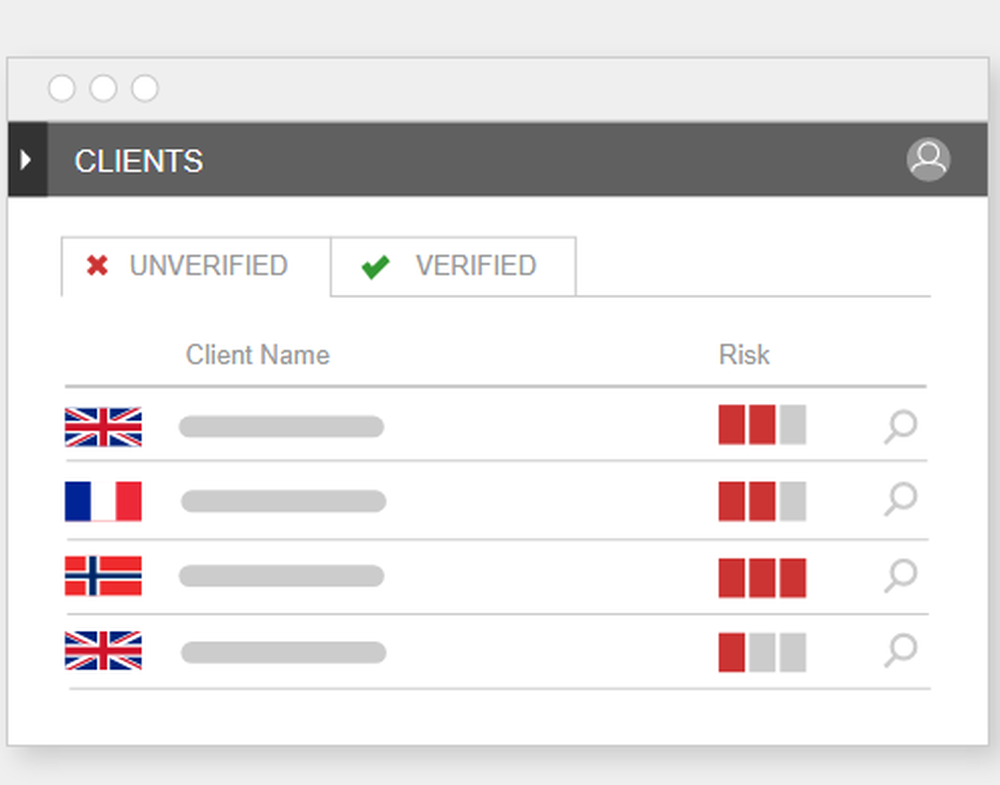Select the Norwegian client name placeholder

click(x=281, y=576)
